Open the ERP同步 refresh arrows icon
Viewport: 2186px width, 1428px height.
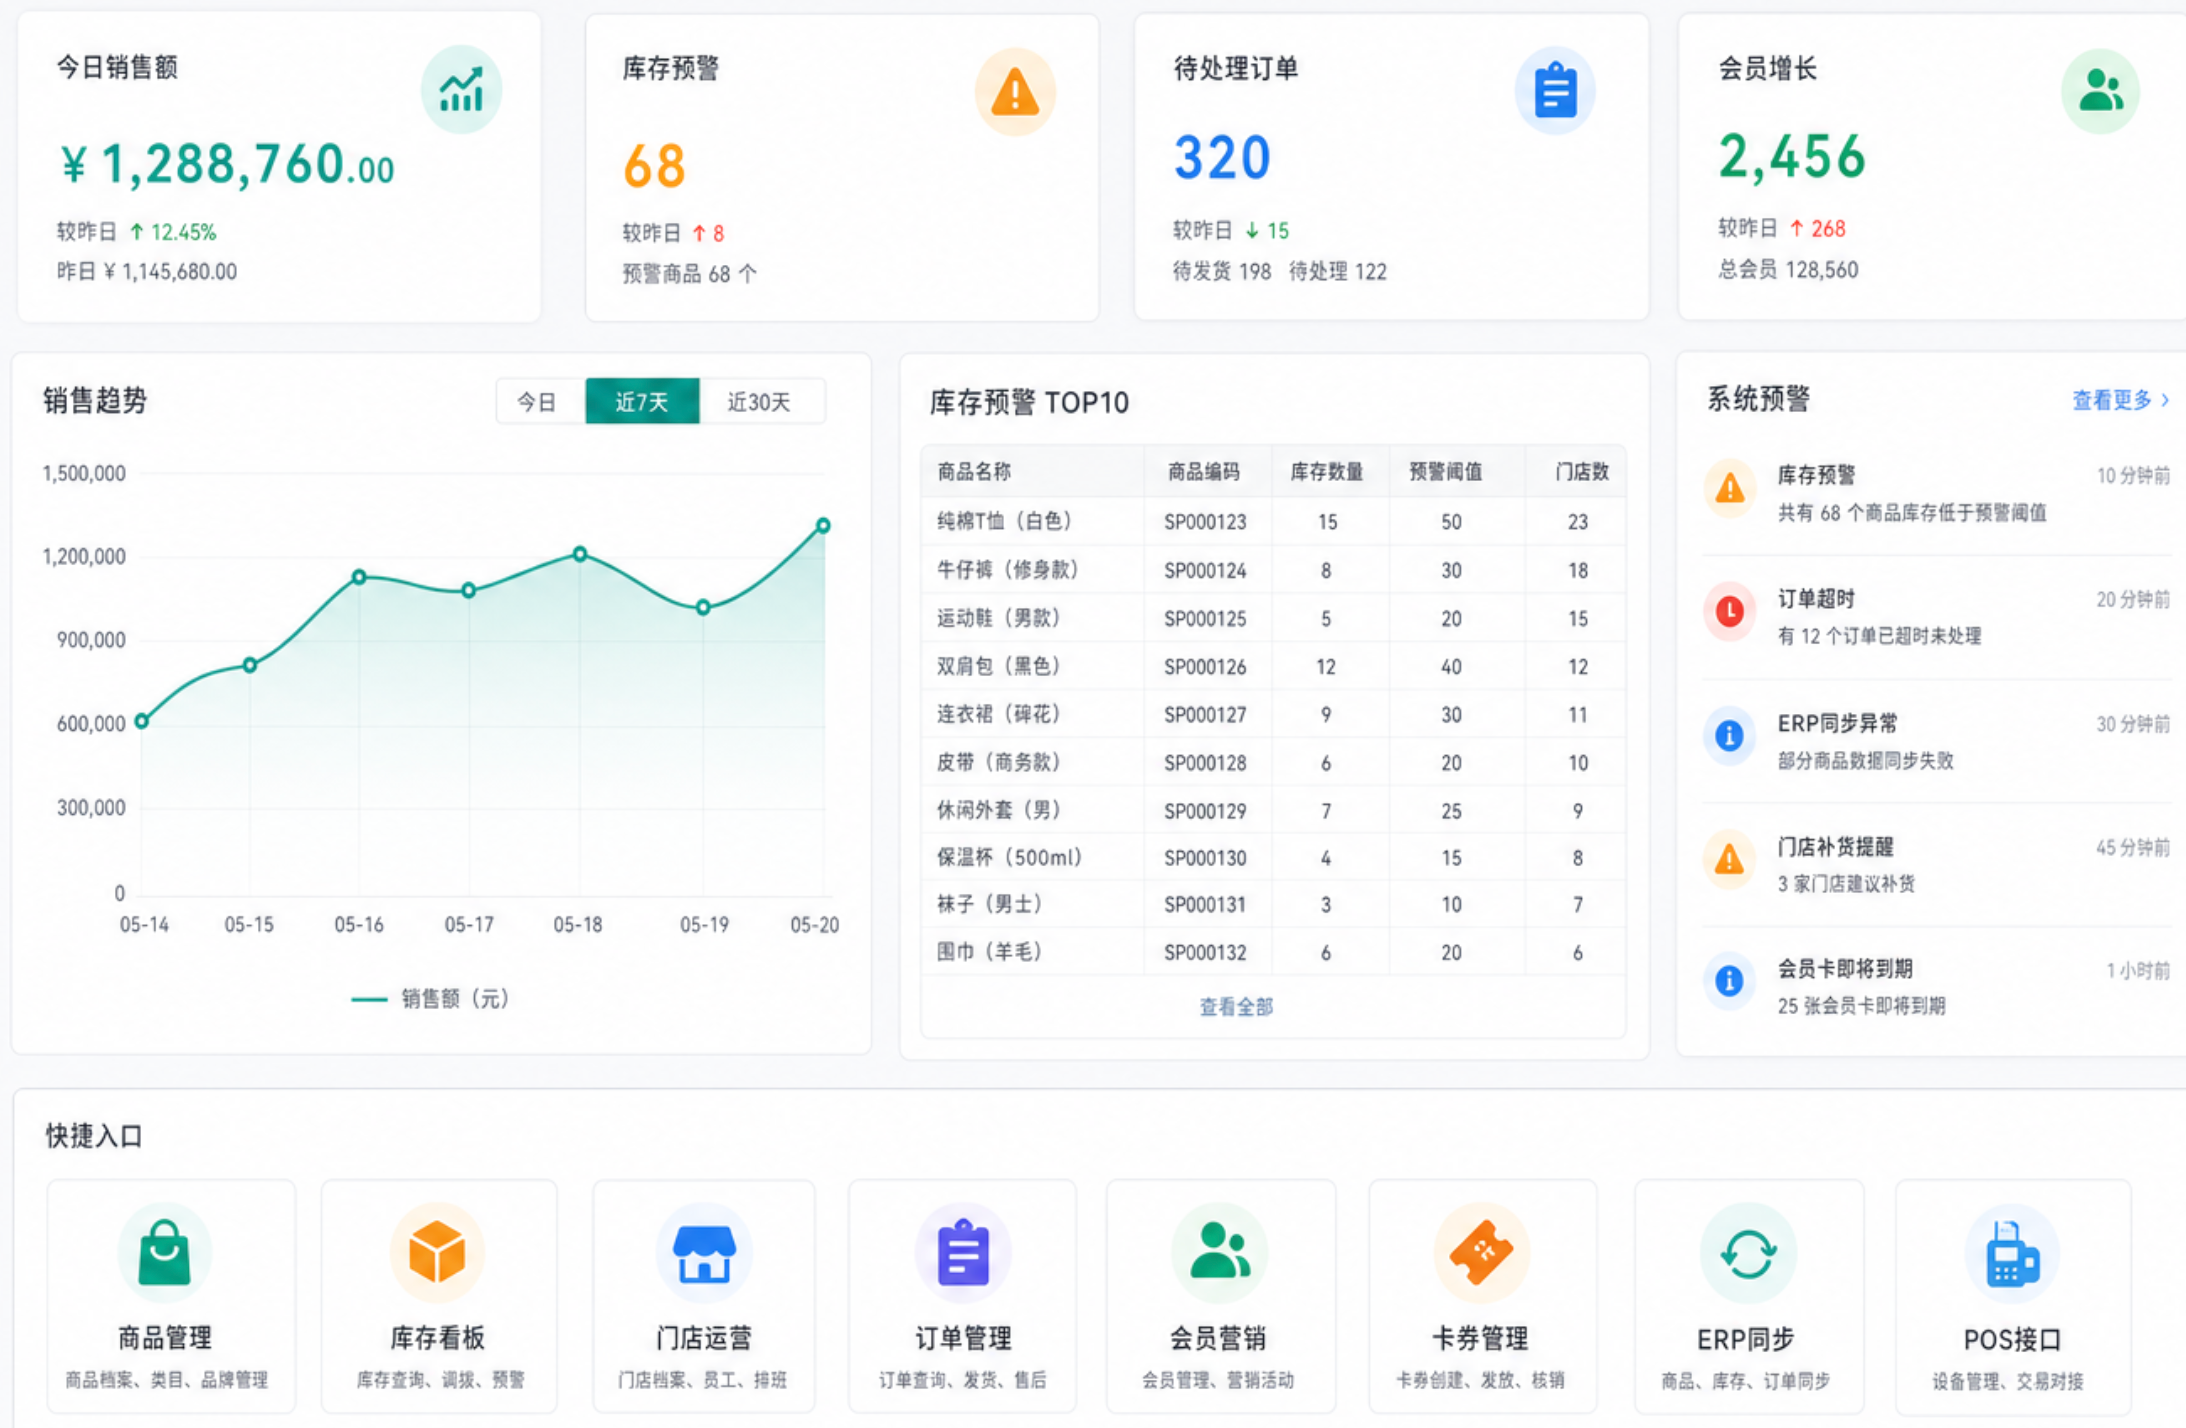pos(1748,1252)
